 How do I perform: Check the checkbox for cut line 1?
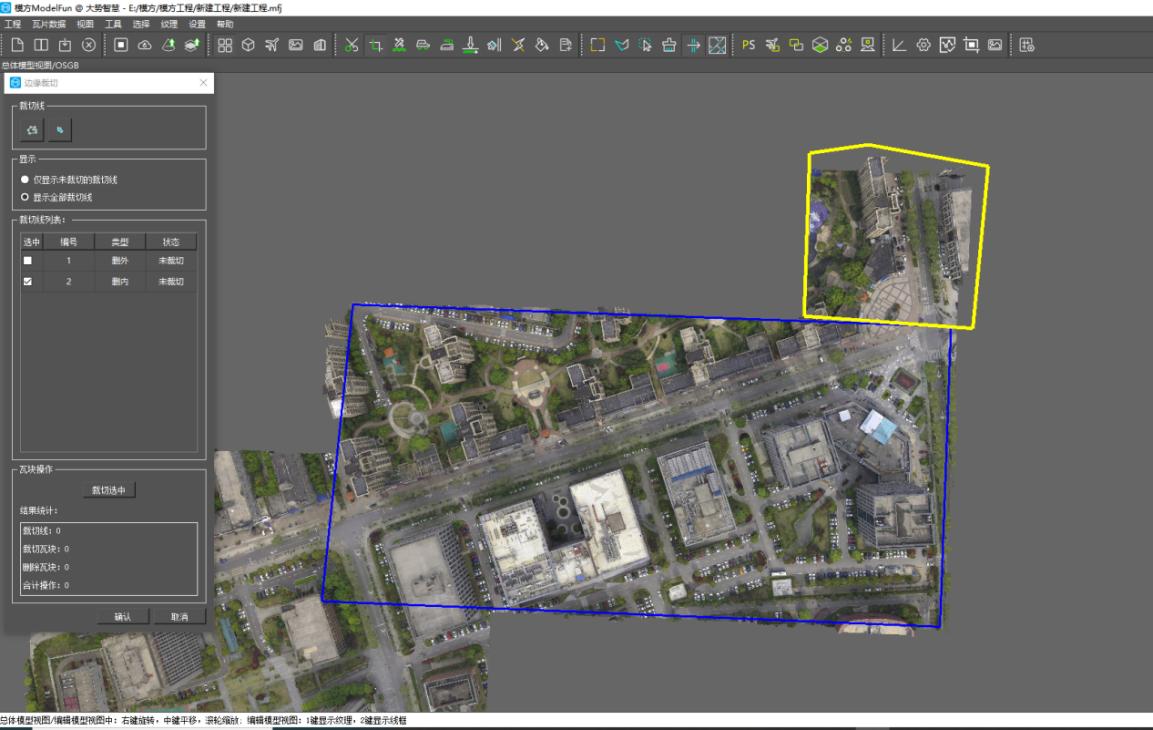click(x=28, y=260)
